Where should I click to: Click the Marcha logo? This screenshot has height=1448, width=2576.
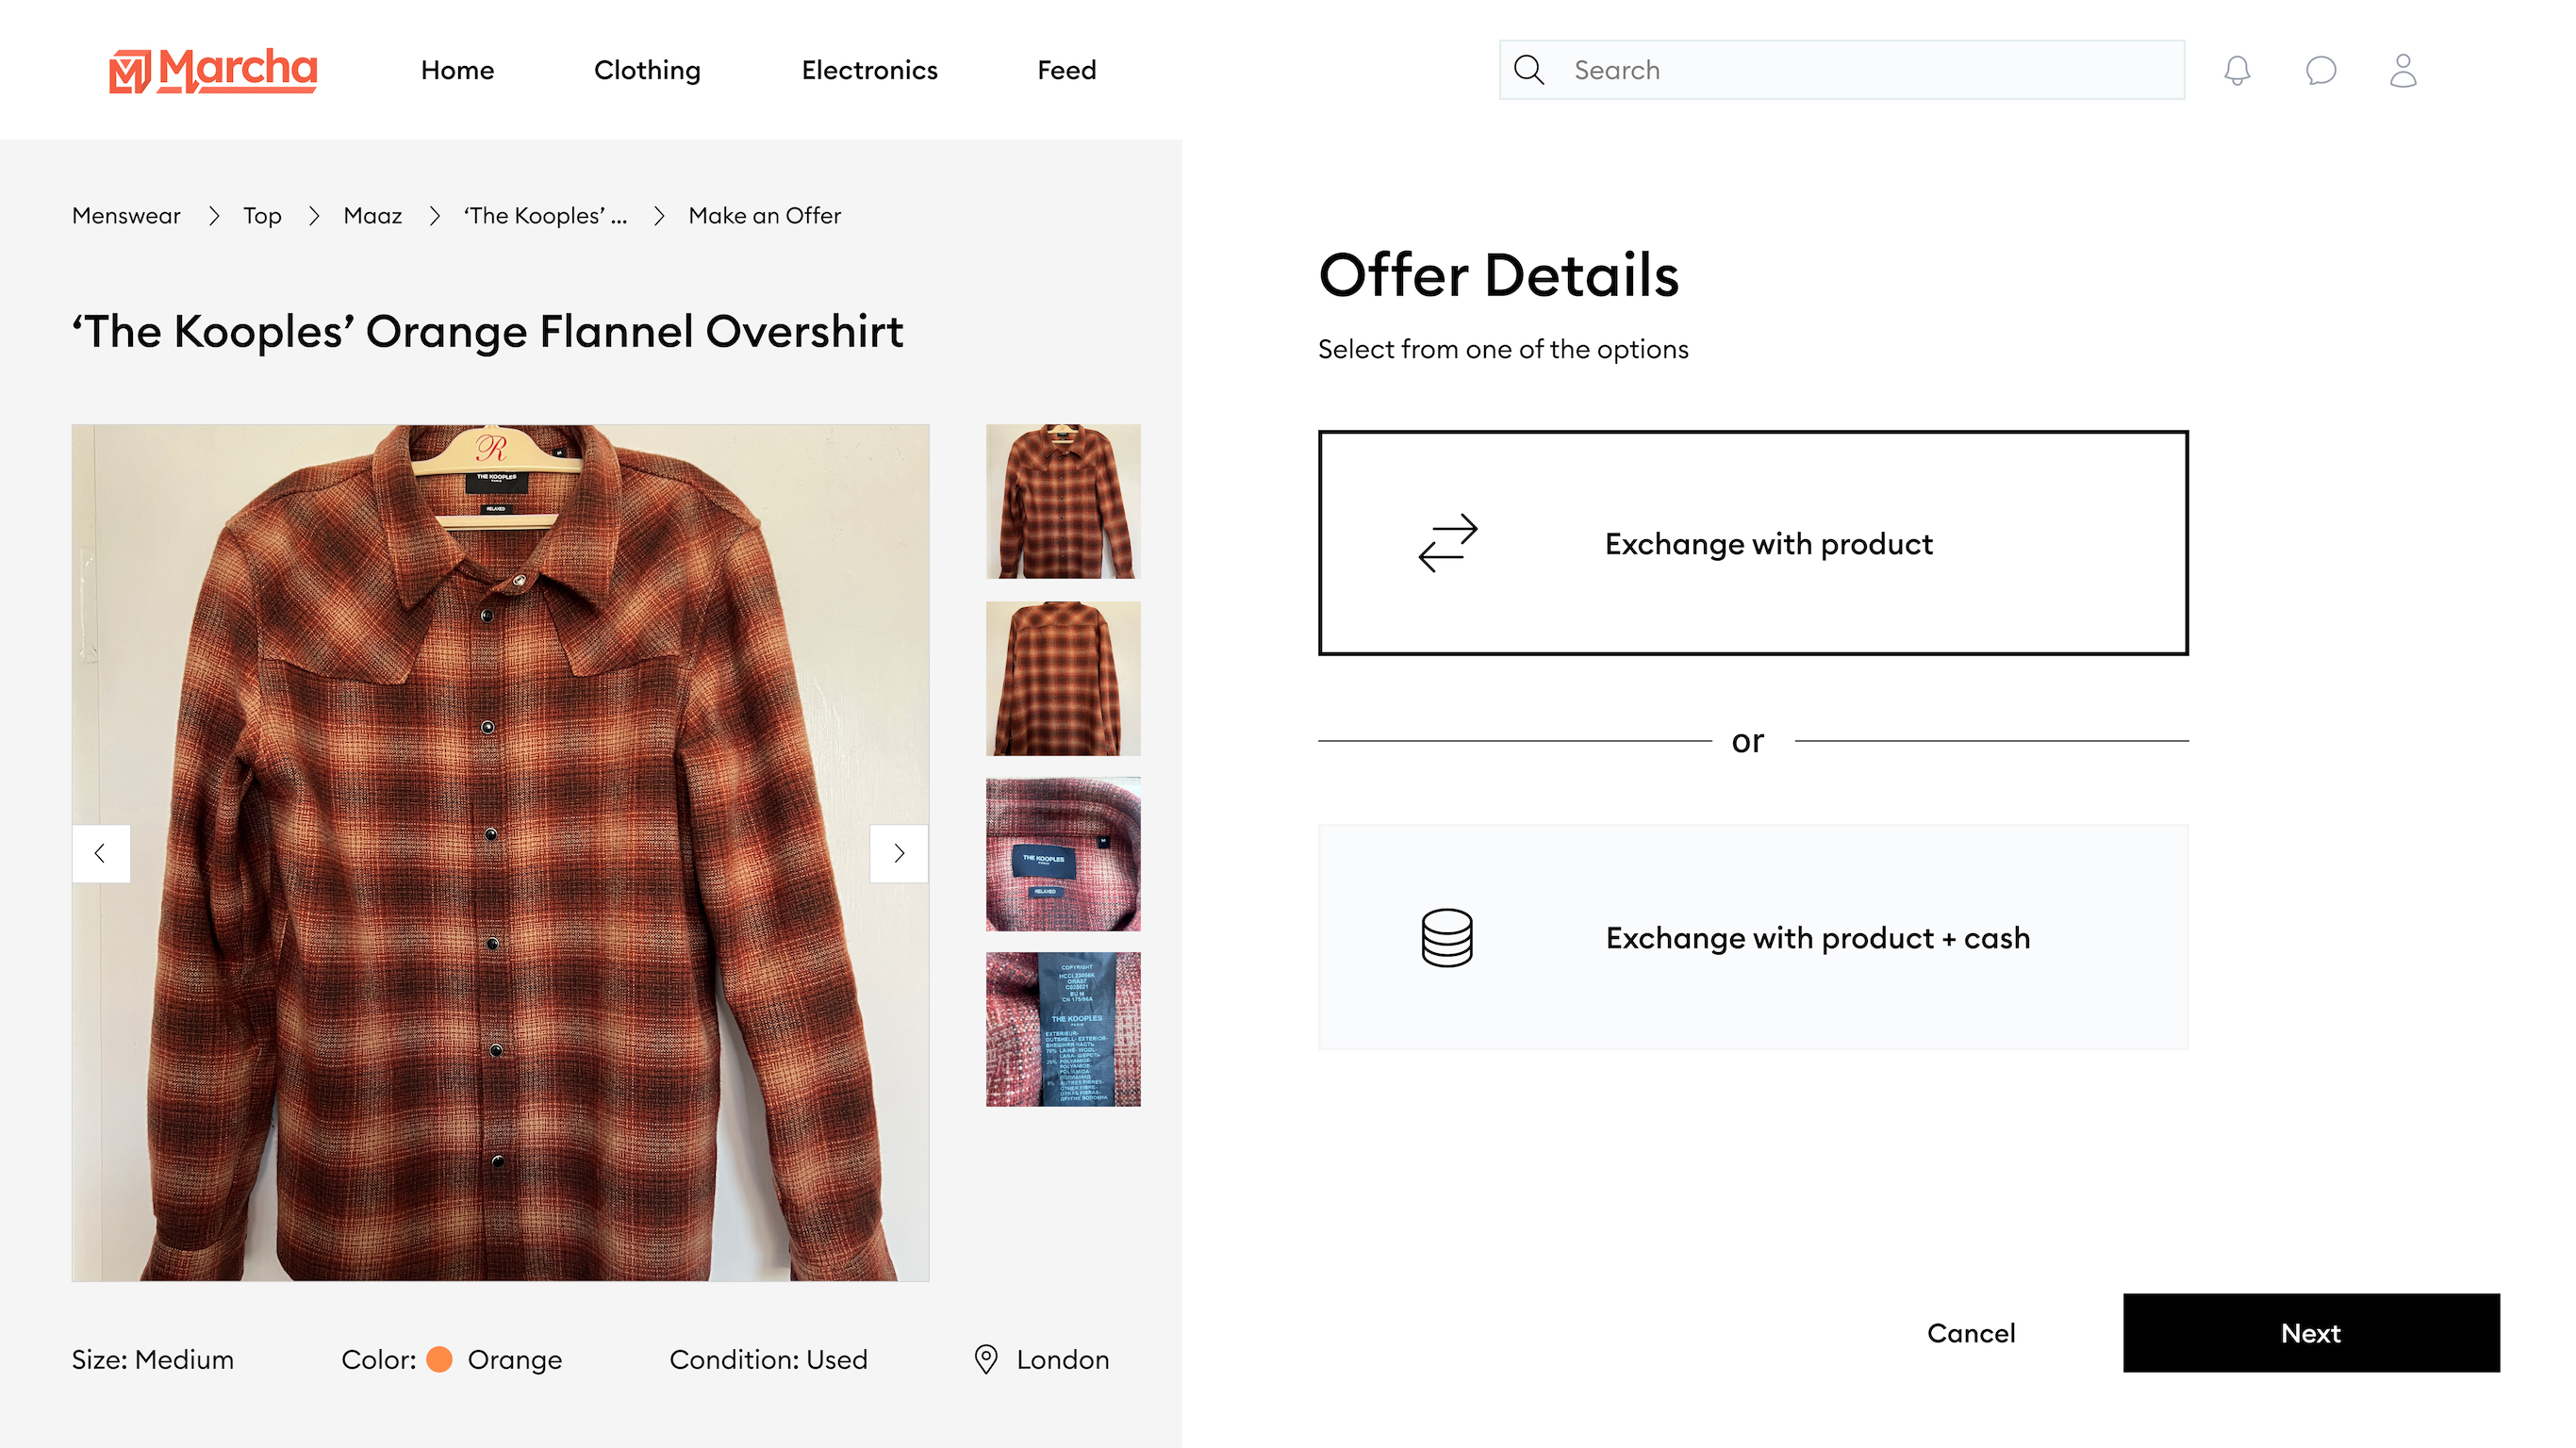(213, 71)
